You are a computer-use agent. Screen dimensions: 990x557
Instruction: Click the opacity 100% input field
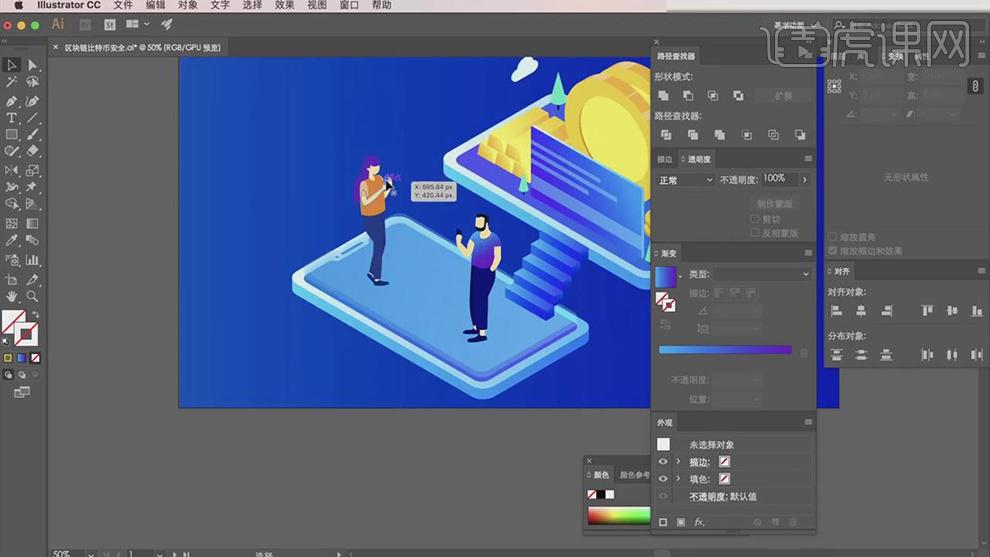[x=779, y=179]
